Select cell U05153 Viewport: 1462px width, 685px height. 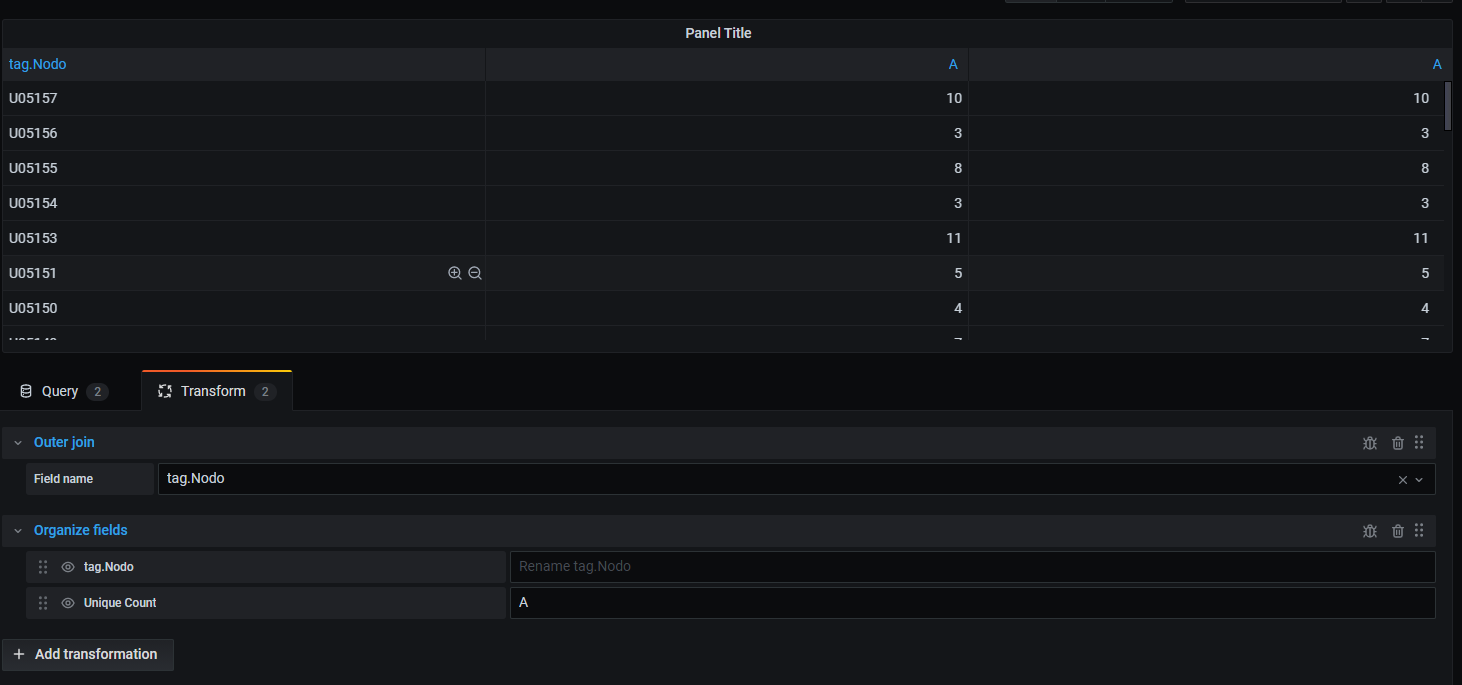tap(244, 238)
